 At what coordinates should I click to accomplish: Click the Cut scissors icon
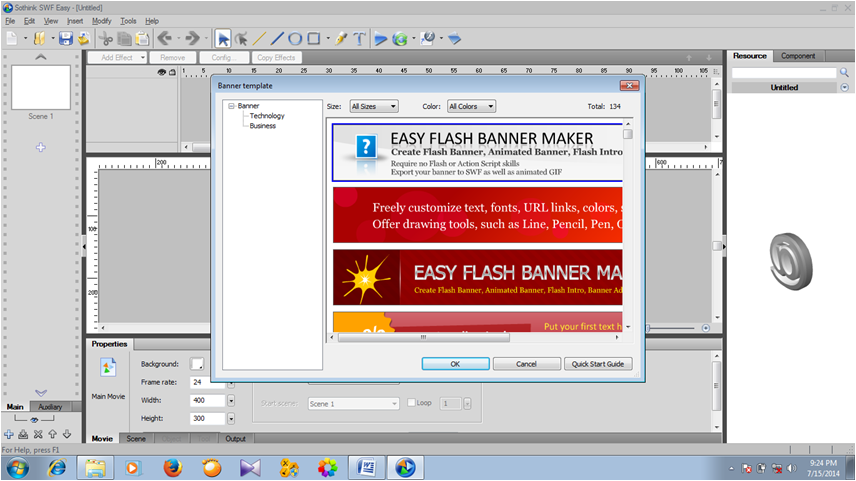[x=107, y=39]
